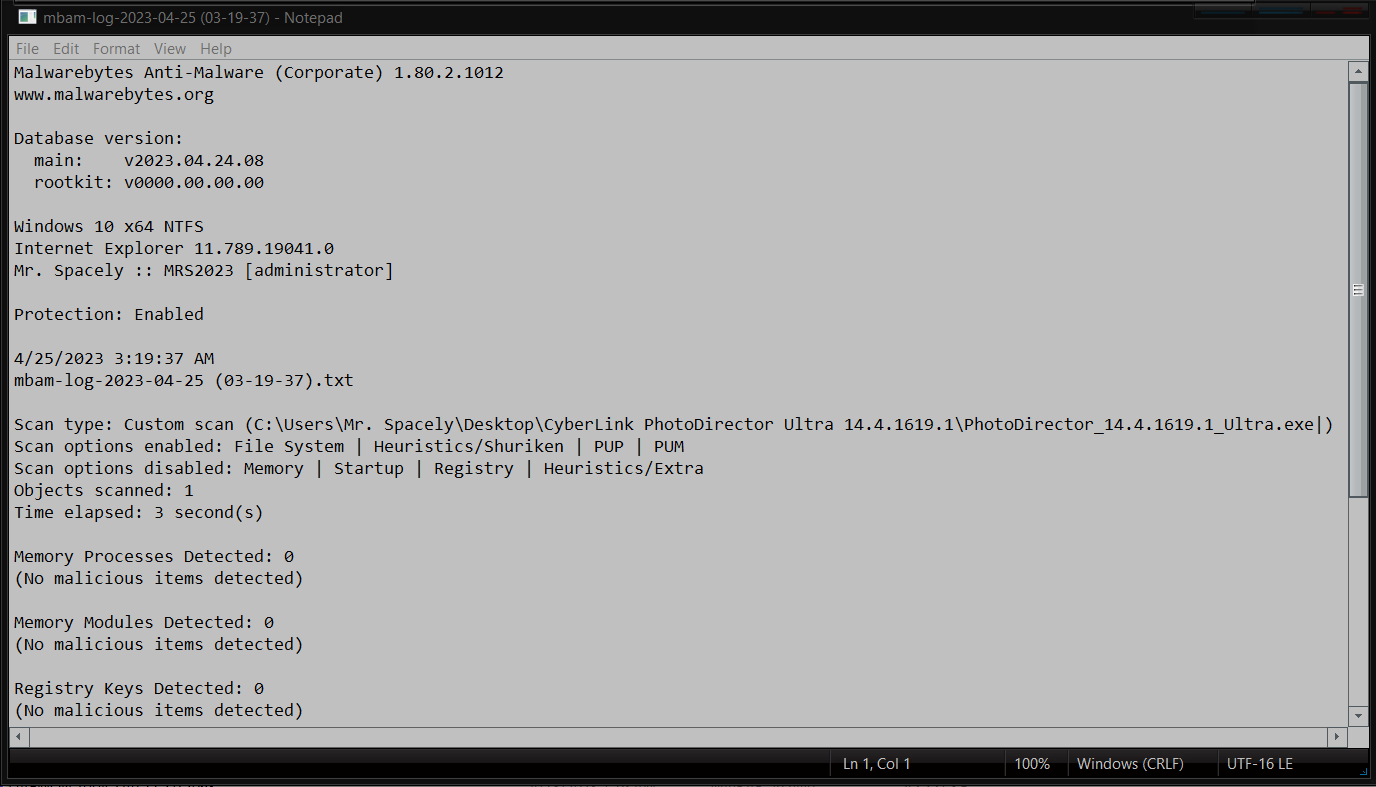Open the View menu

click(x=170, y=48)
